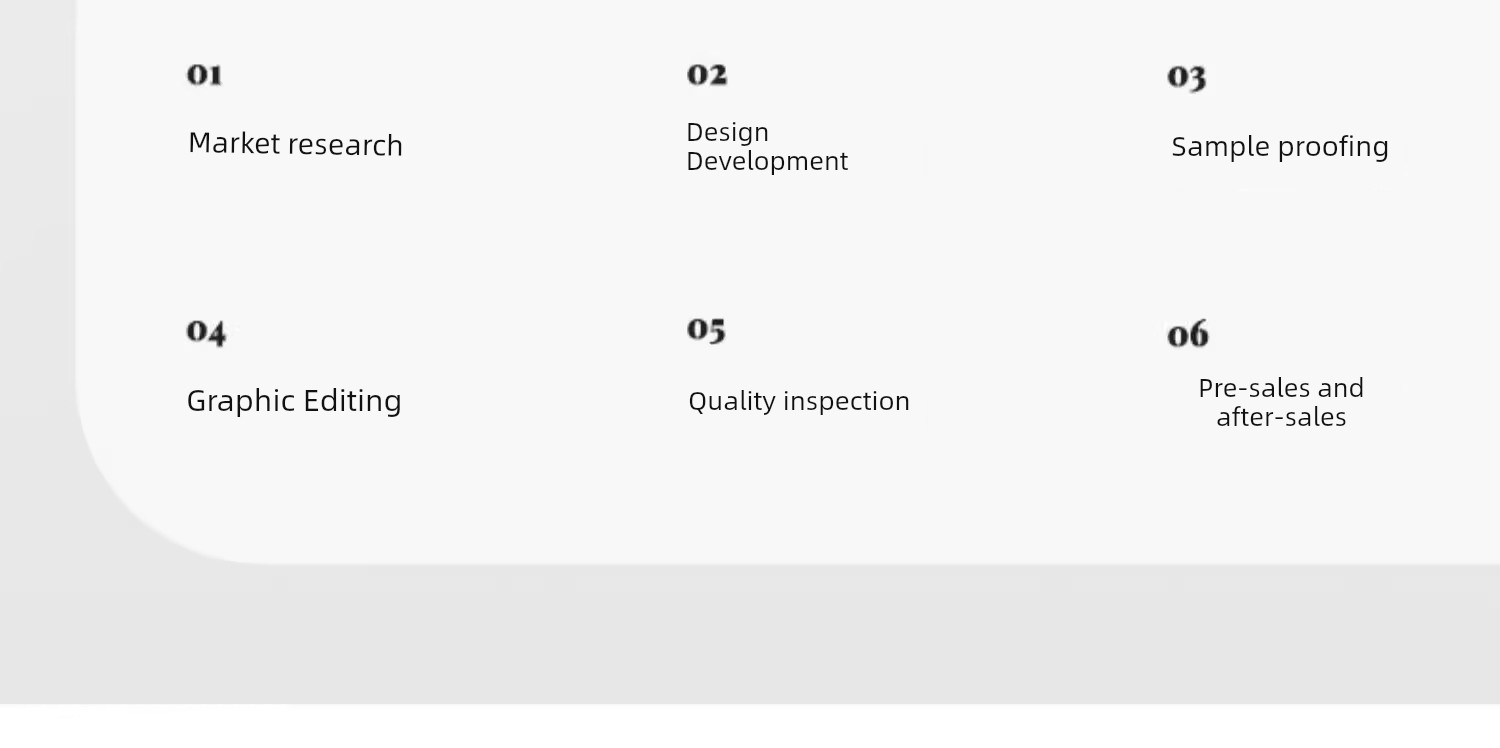Select the Sample proofing label
The width and height of the screenshot is (1500, 748).
pos(1280,147)
